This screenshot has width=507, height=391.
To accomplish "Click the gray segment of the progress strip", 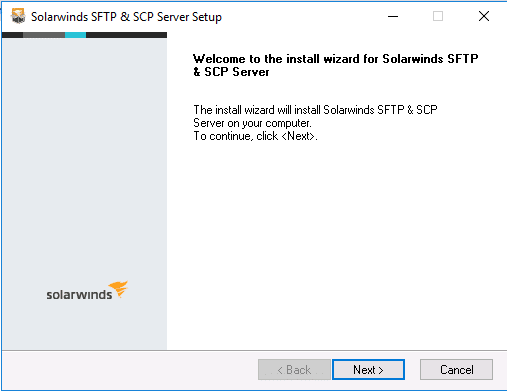I will 44,35.
